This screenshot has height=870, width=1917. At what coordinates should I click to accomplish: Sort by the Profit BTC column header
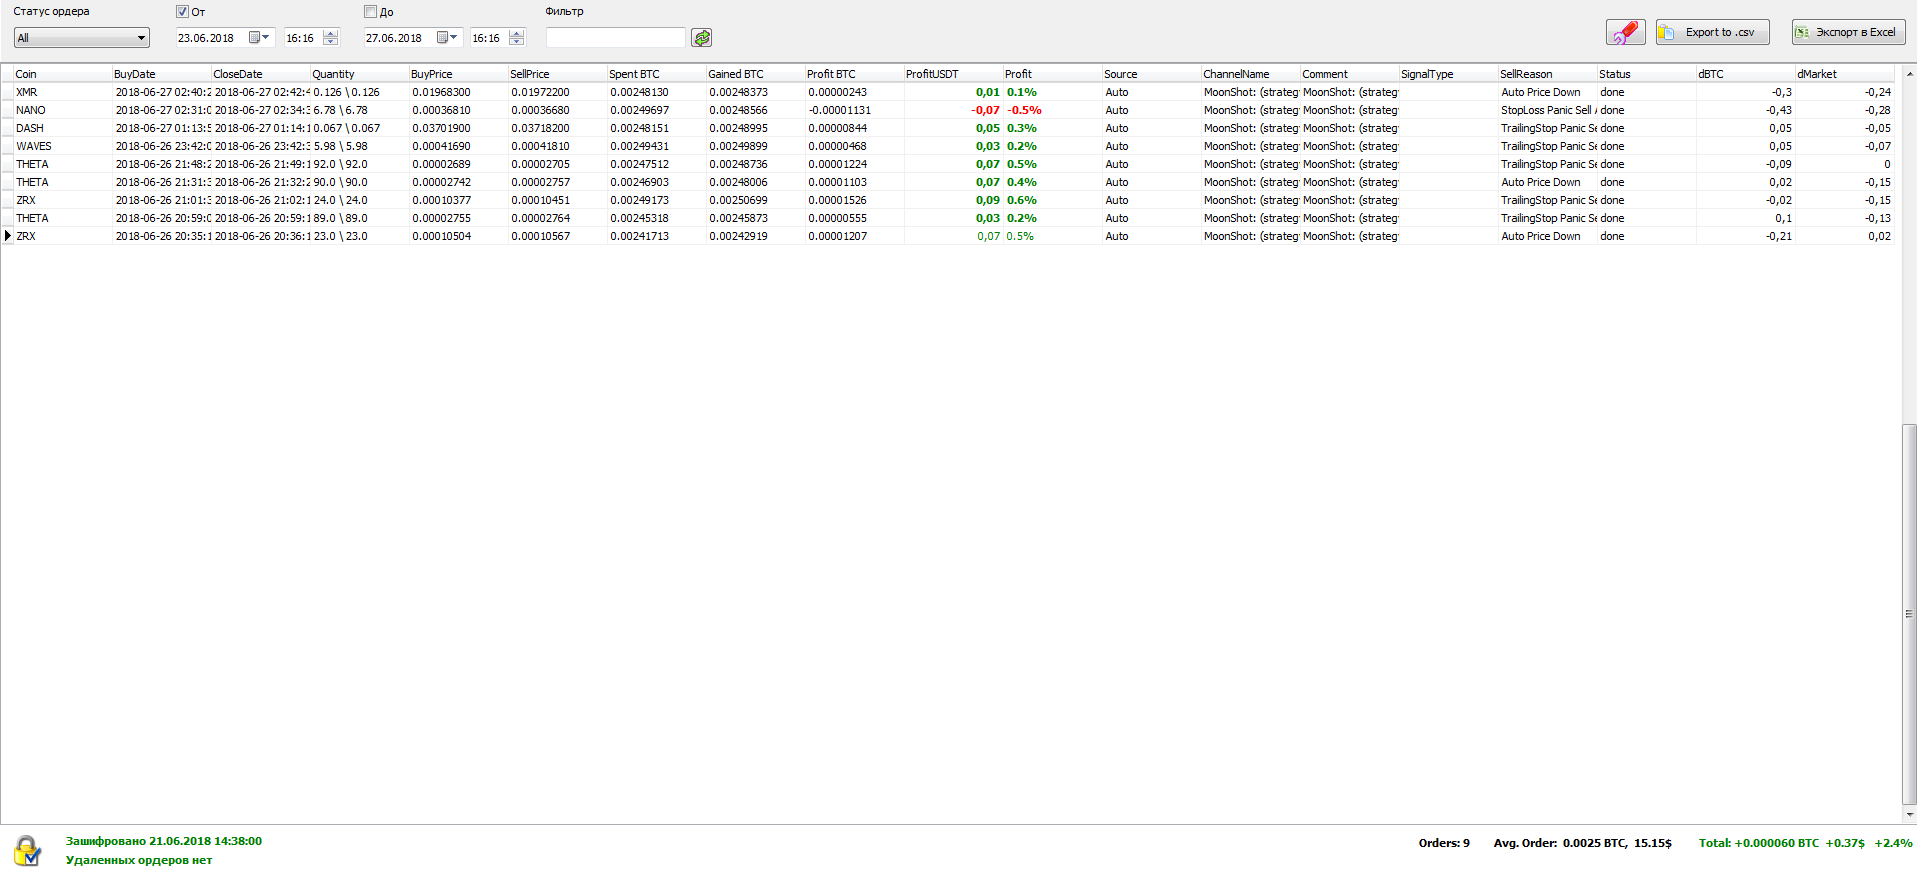(854, 74)
